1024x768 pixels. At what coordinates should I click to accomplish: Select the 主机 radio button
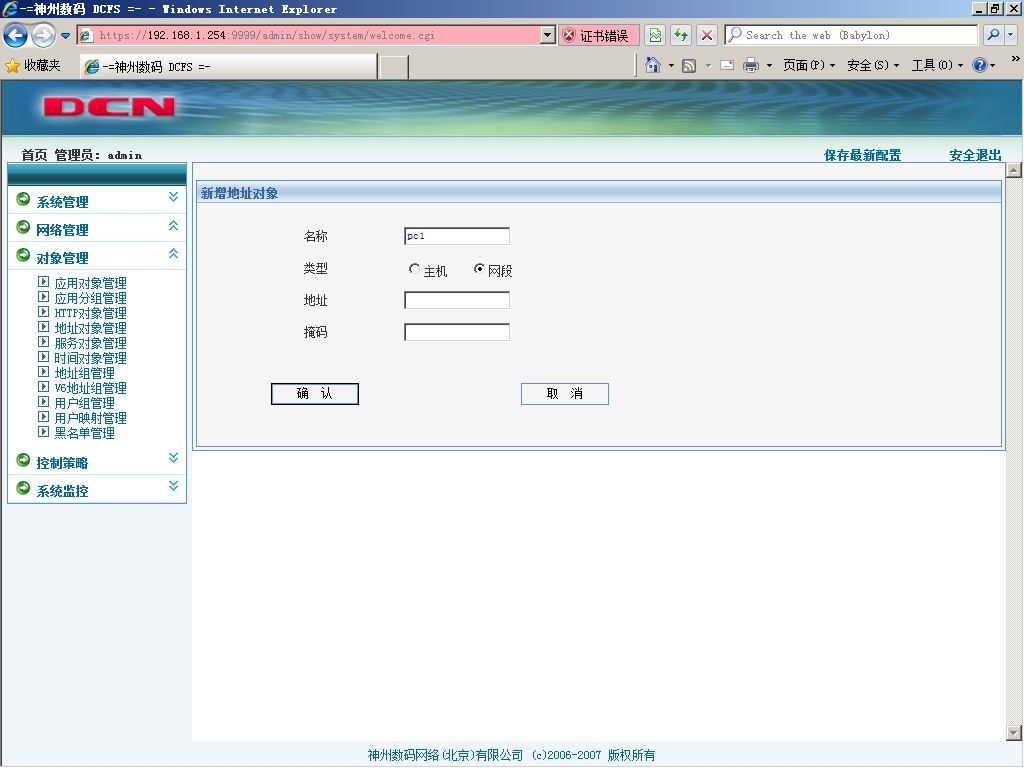point(414,268)
